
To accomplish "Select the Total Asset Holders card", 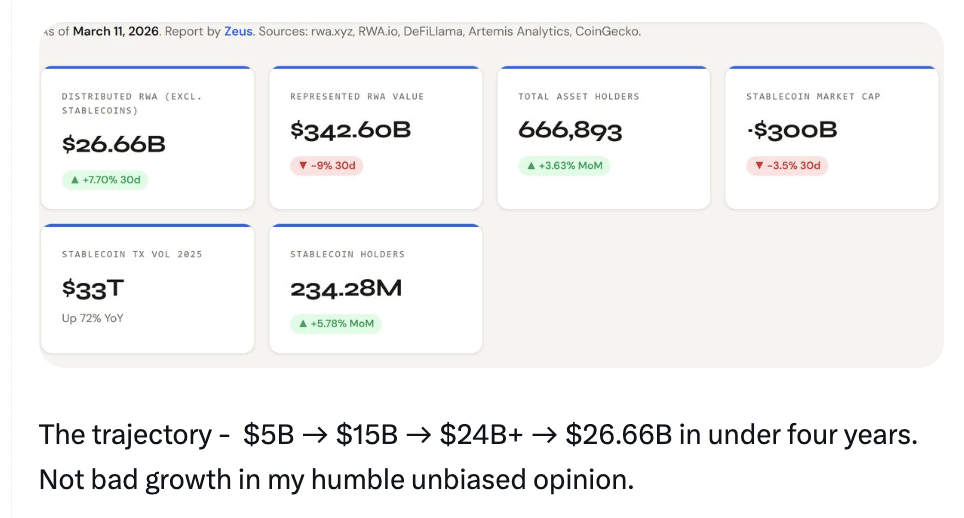I will tap(603, 138).
